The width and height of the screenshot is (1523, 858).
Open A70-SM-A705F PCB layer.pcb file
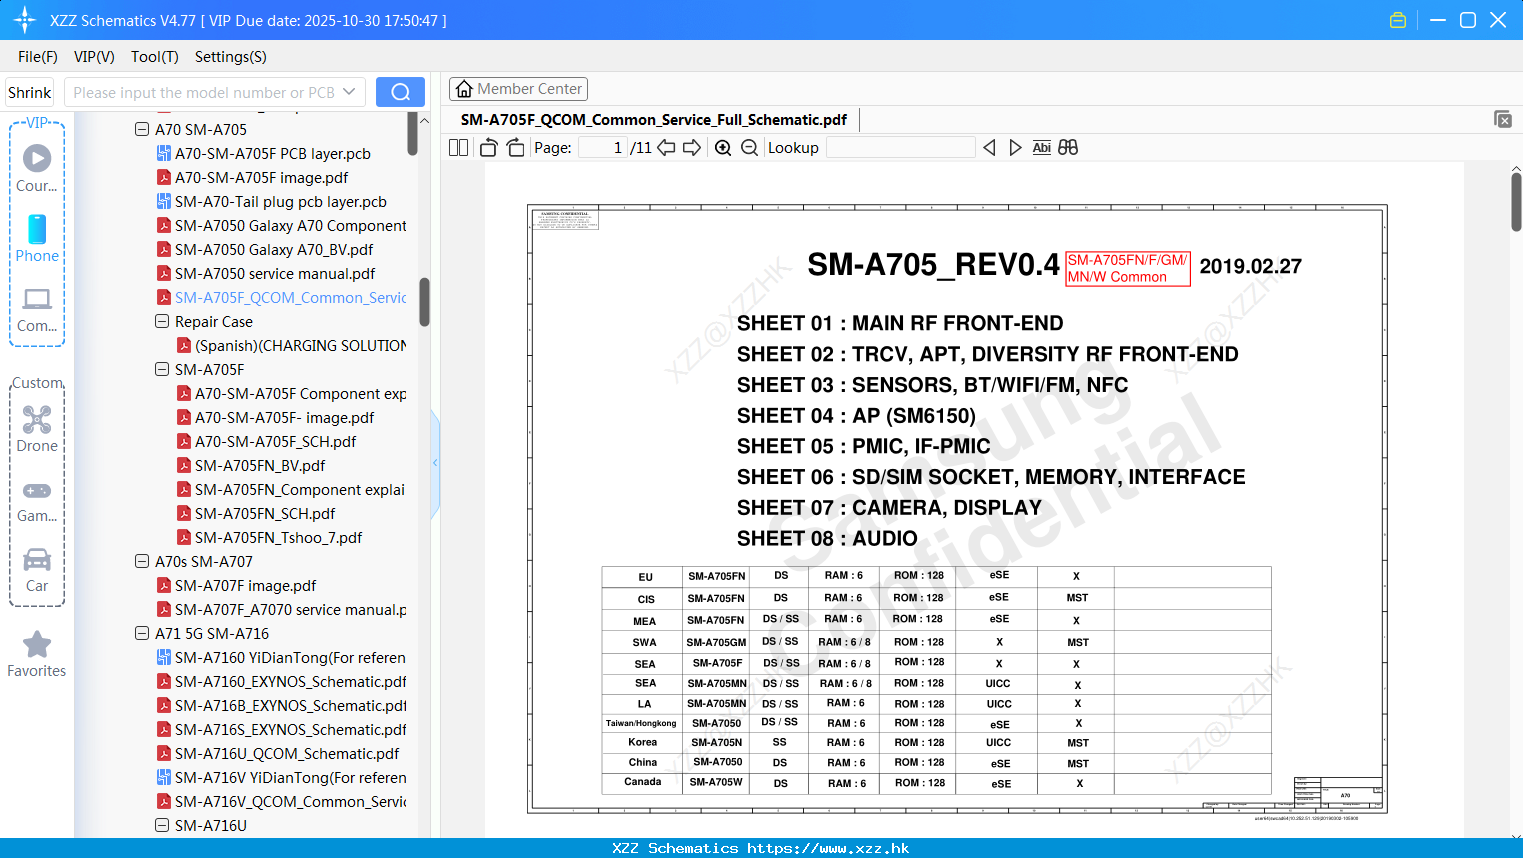click(x=273, y=154)
